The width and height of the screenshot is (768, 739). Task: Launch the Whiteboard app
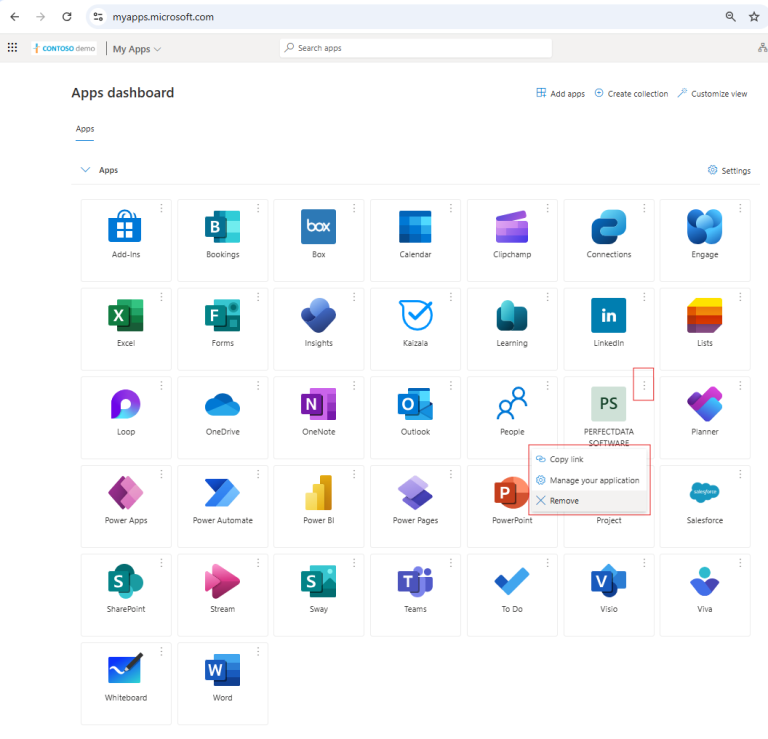tap(125, 670)
